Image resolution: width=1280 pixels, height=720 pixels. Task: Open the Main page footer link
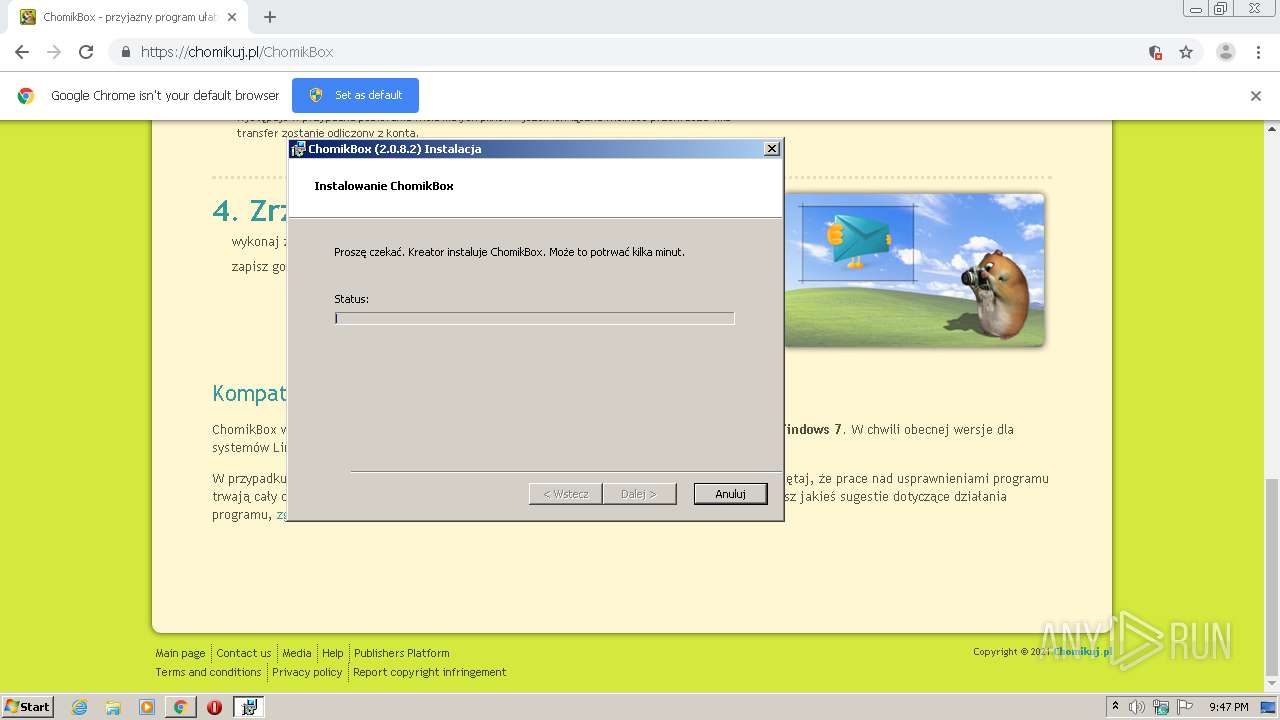click(180, 653)
